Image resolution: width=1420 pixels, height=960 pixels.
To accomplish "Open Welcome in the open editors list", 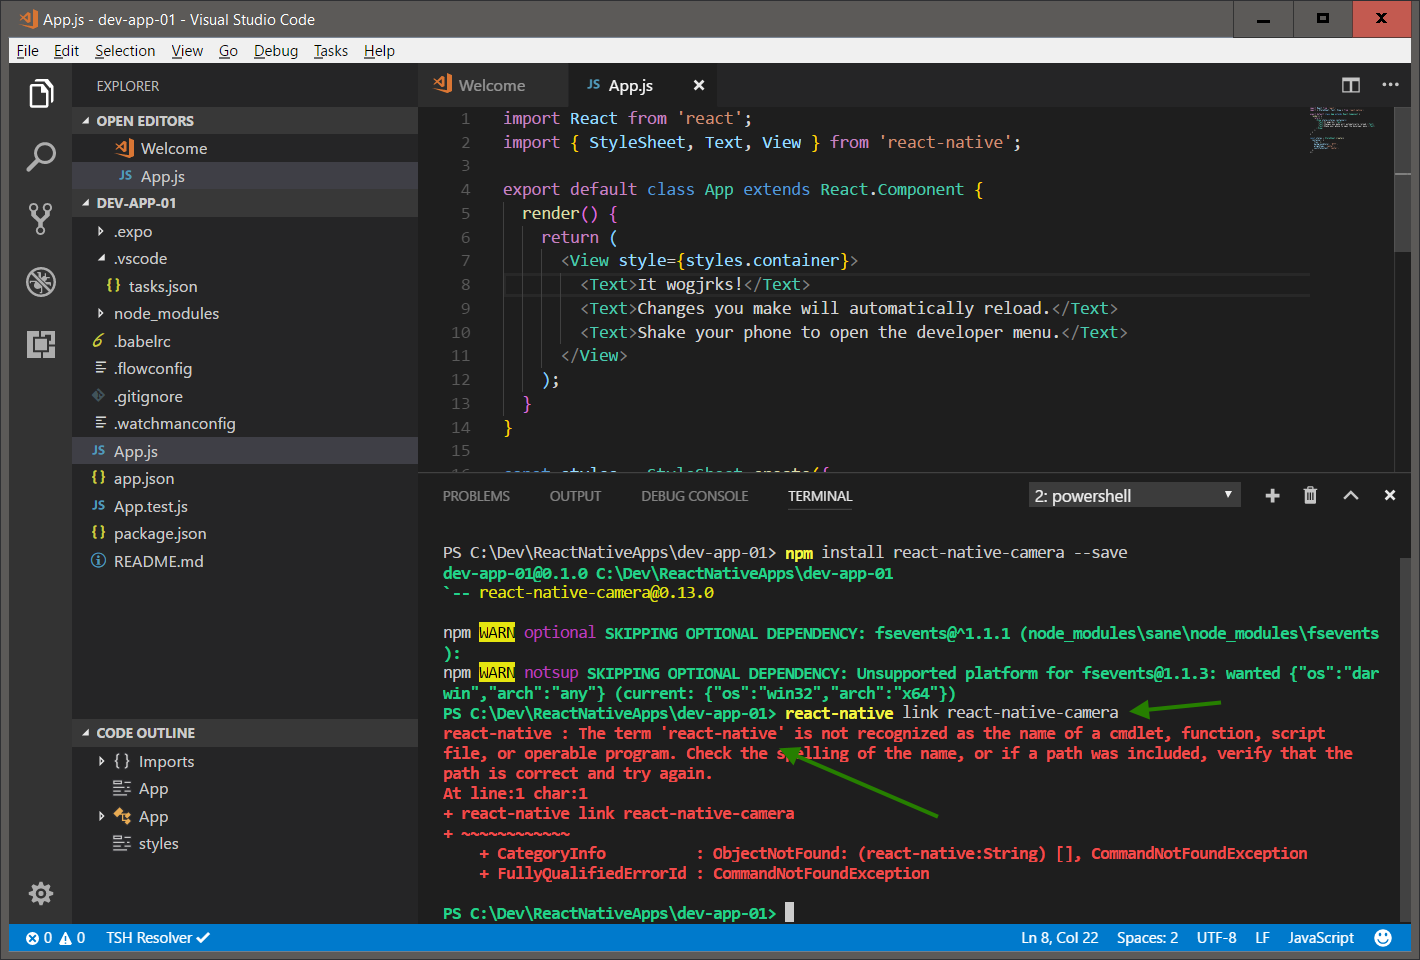I will coord(245,148).
